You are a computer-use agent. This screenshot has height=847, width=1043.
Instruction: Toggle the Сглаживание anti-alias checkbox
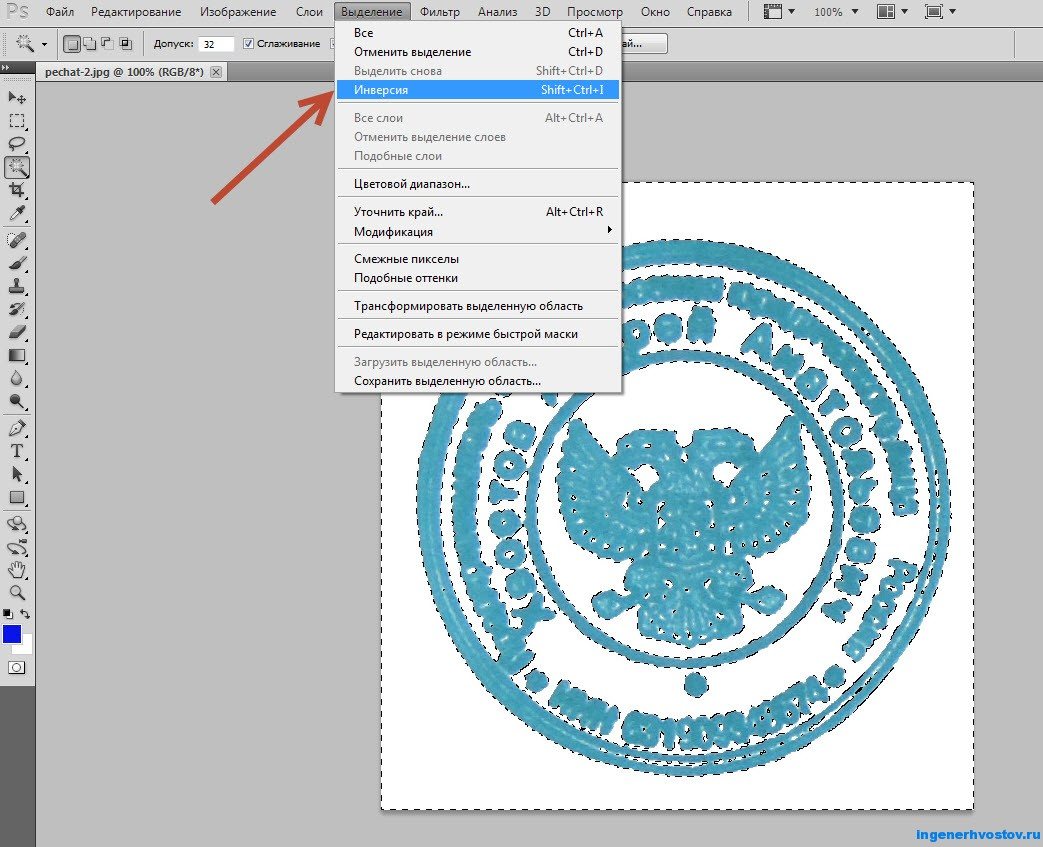pos(248,44)
